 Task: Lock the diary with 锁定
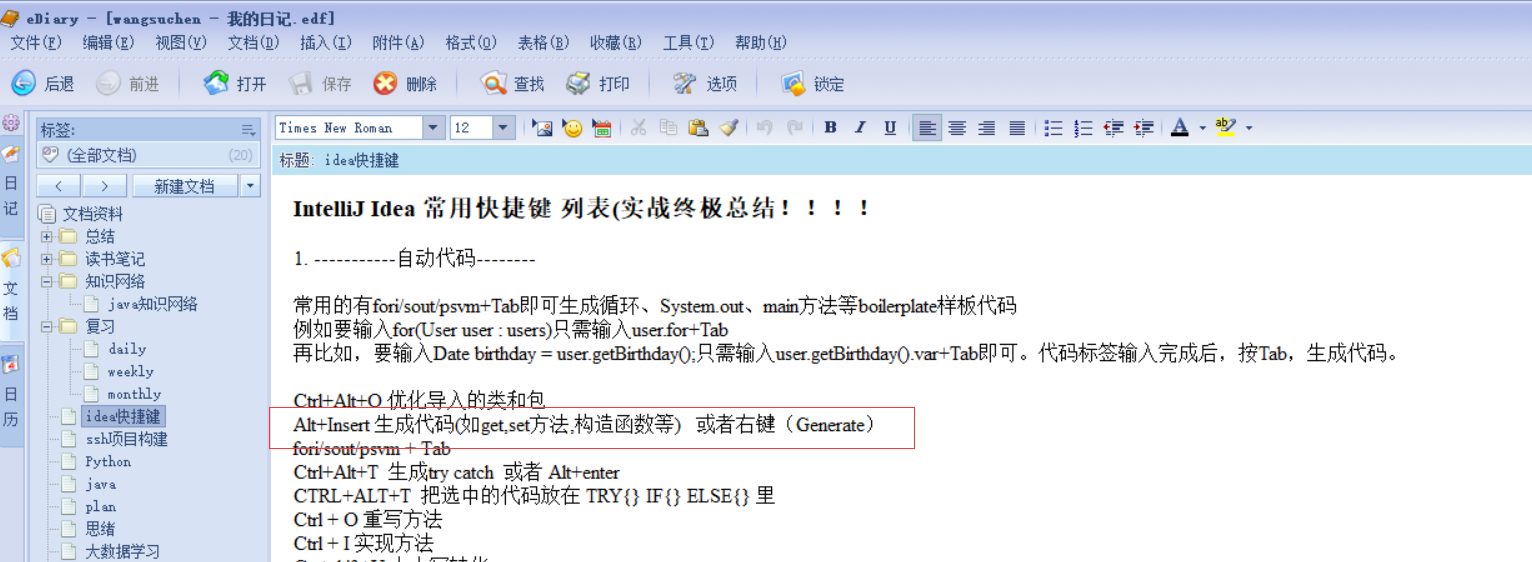(813, 84)
